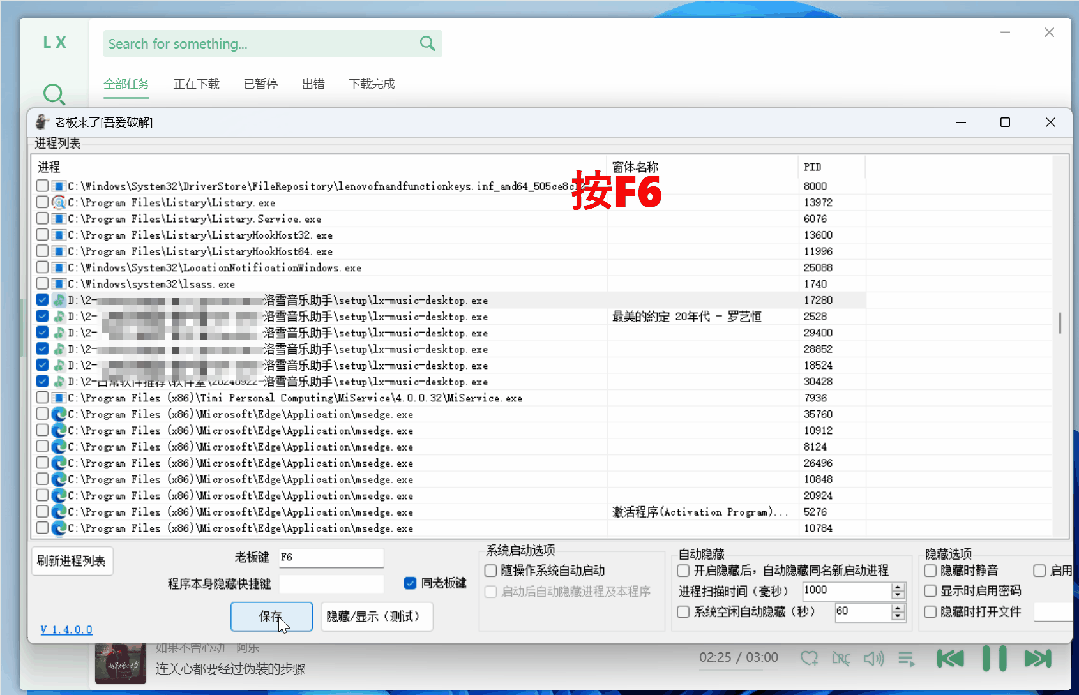Click the PID cell 26496
The image size is (1079, 695).
pyautogui.click(x=818, y=463)
